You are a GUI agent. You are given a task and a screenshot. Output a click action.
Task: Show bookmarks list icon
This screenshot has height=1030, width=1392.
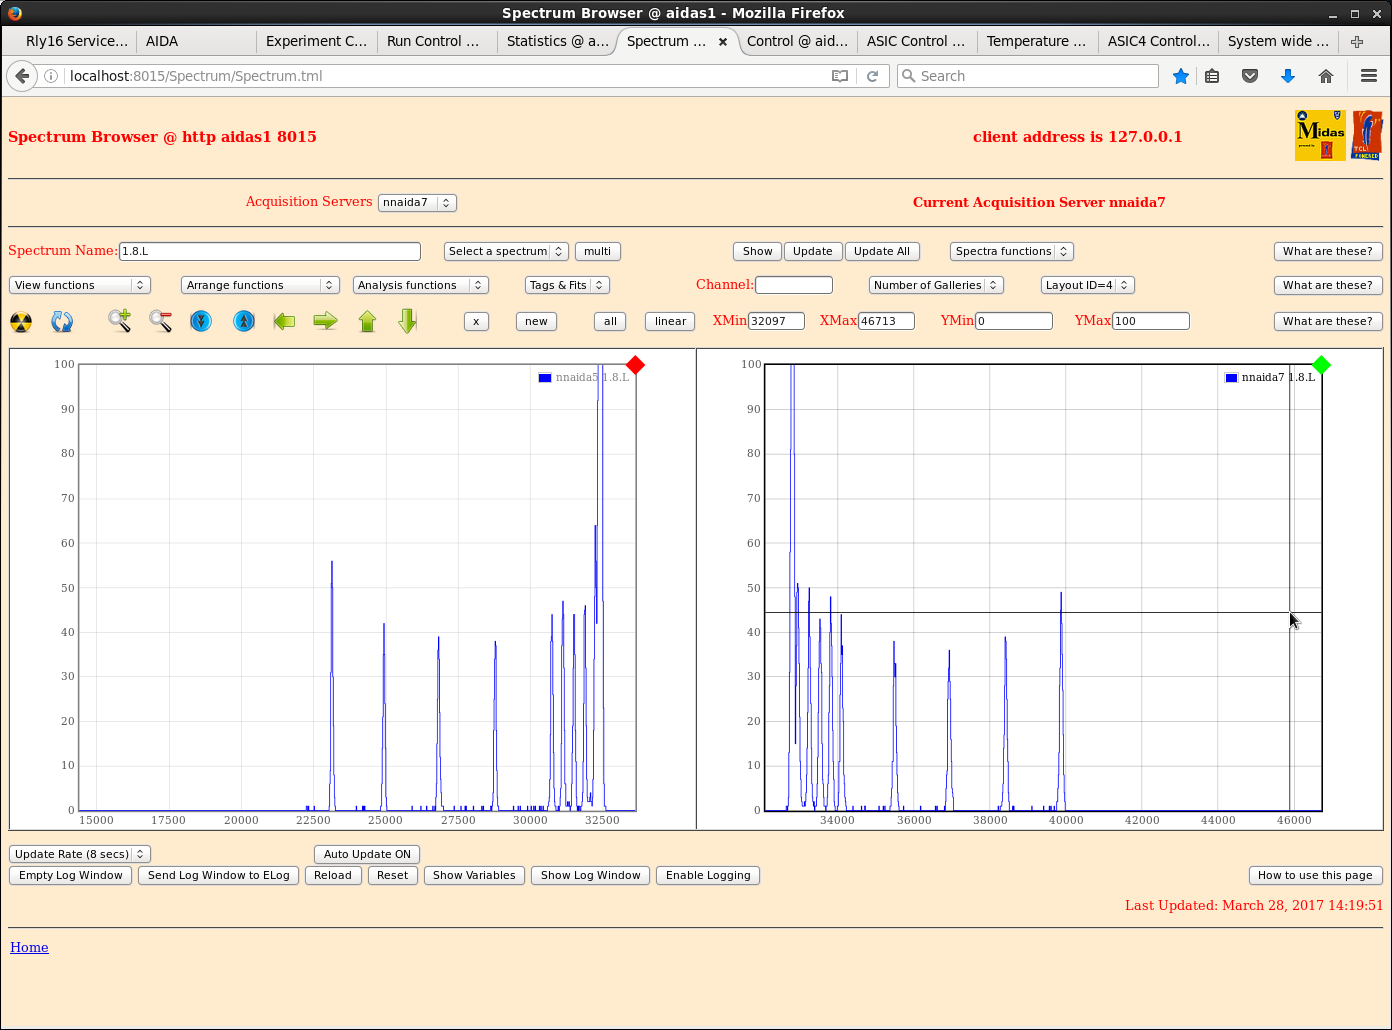point(1212,76)
